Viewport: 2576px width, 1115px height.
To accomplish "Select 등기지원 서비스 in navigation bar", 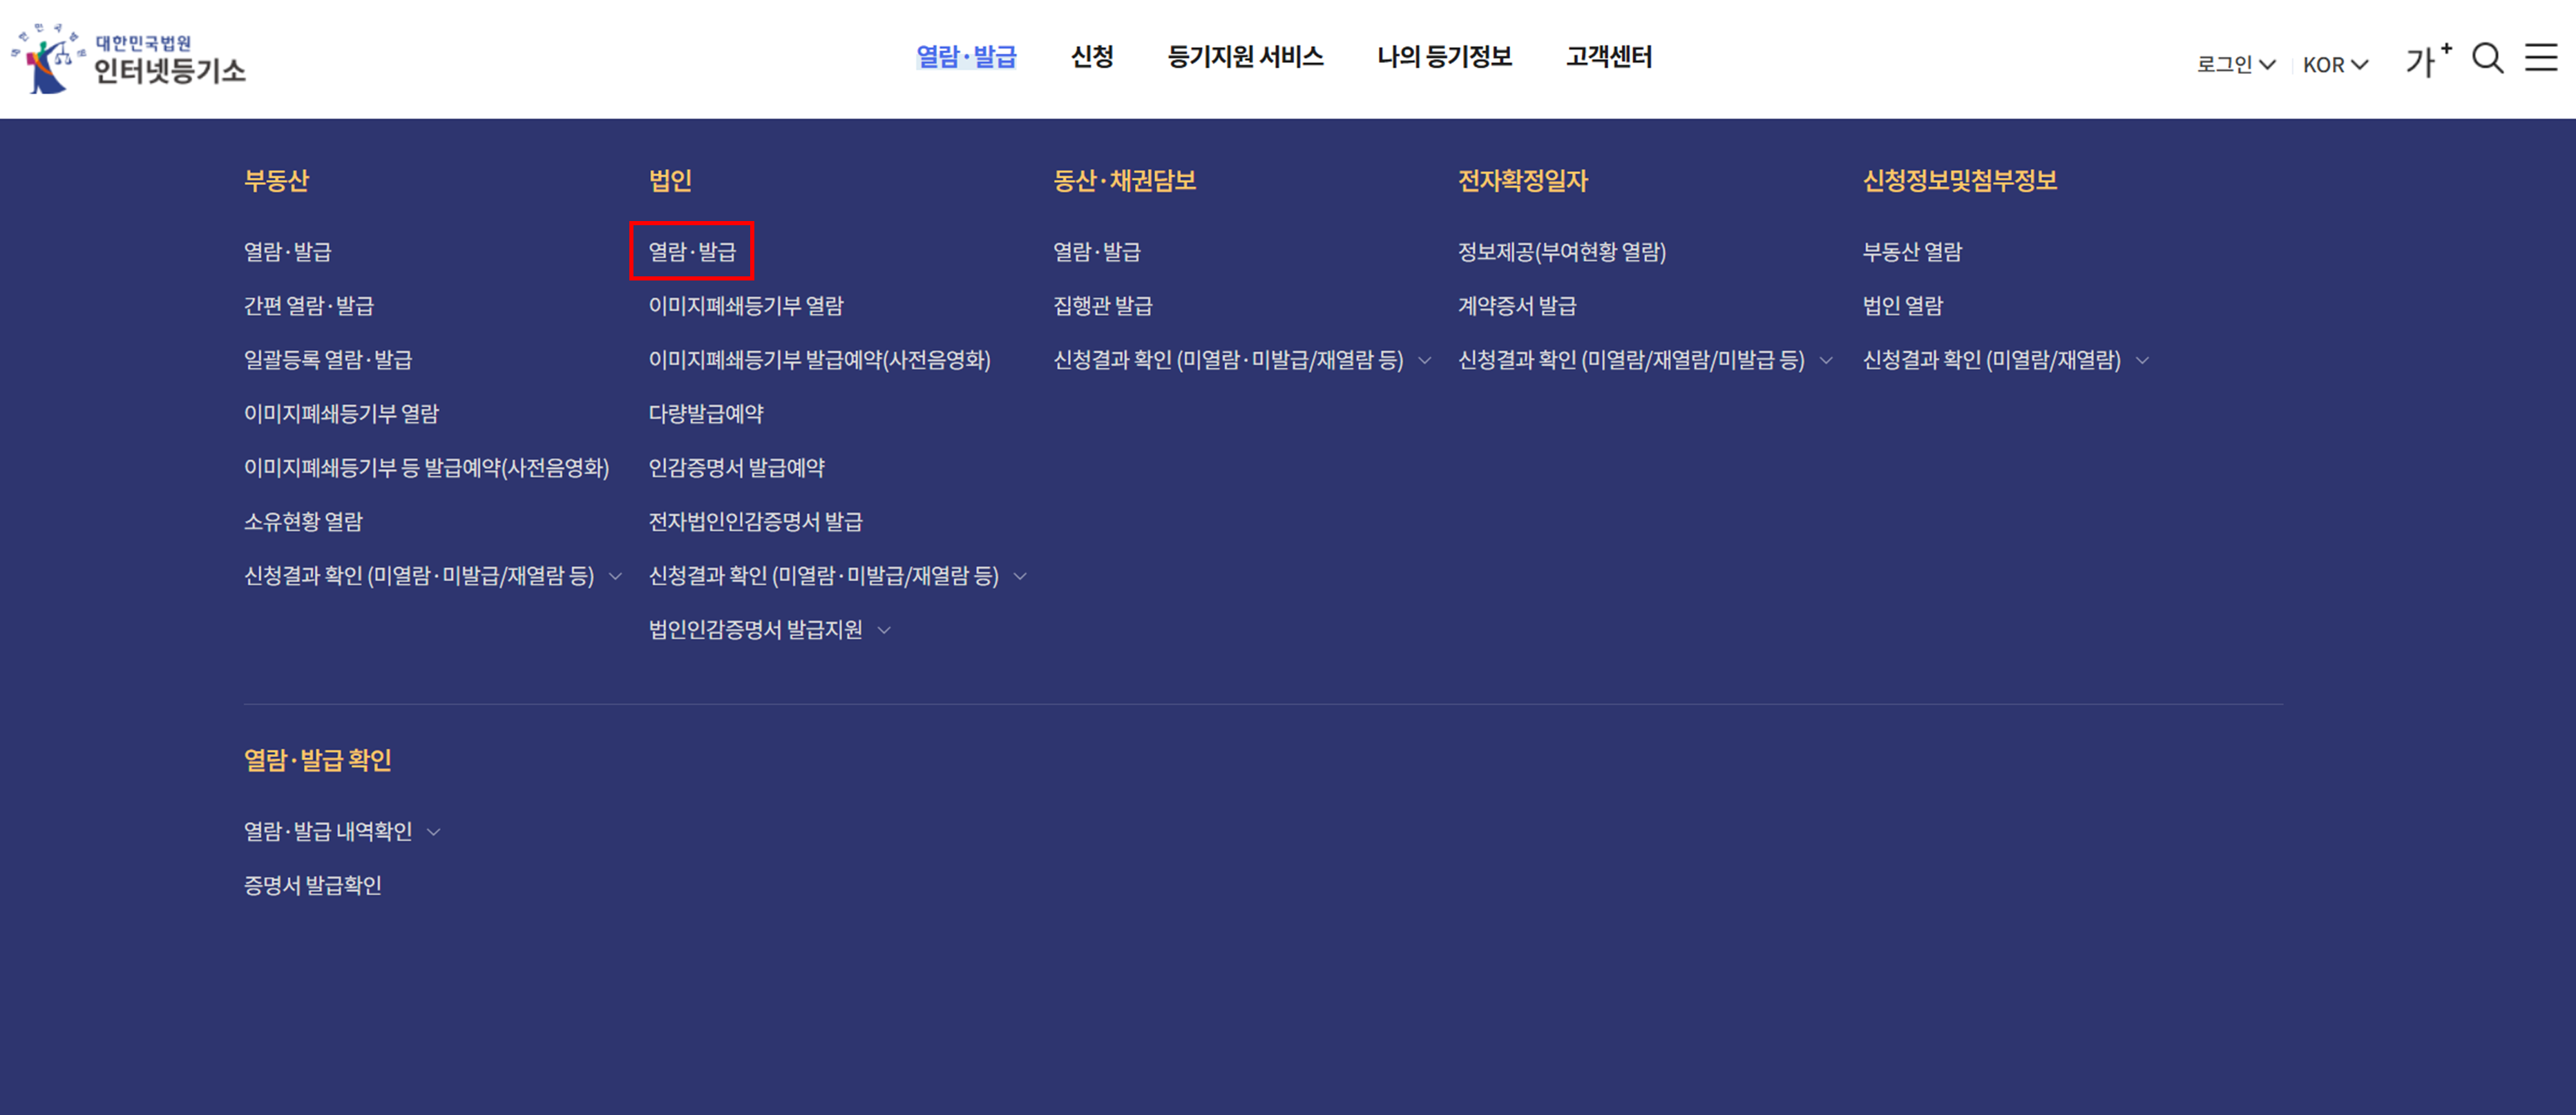I will 1245,57.
